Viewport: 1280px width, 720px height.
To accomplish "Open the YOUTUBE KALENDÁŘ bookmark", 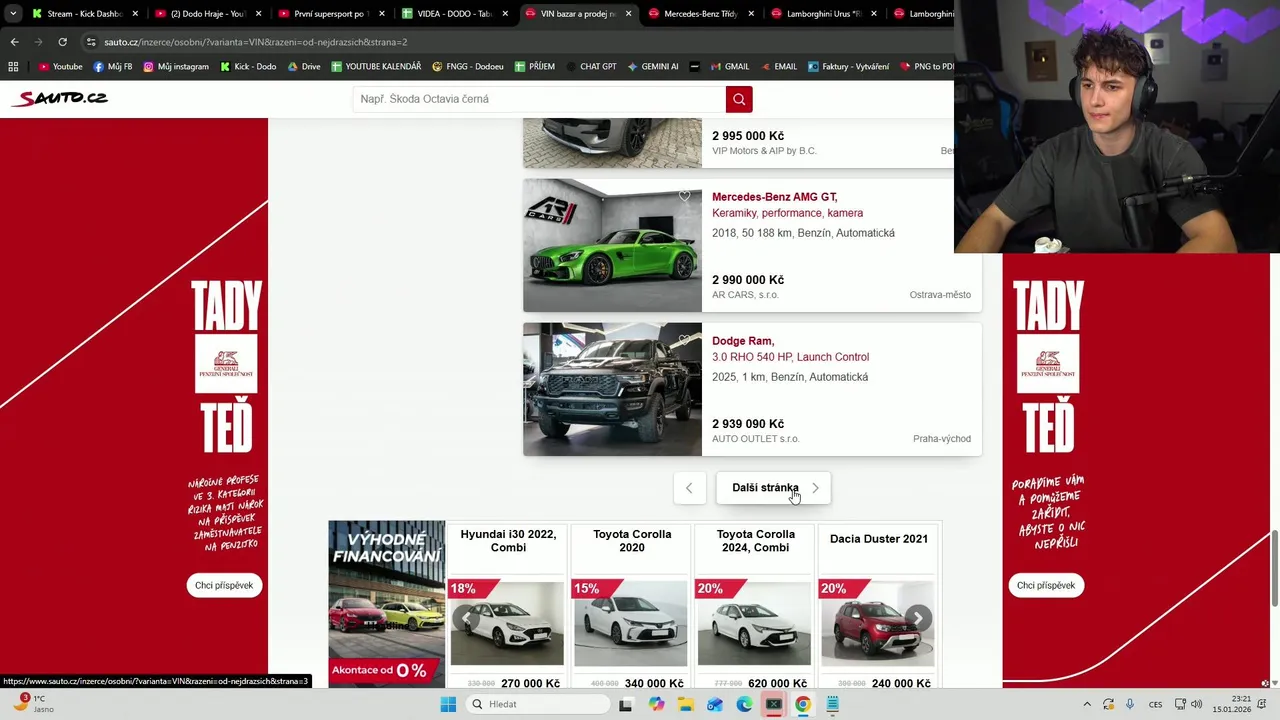I will [x=376, y=67].
